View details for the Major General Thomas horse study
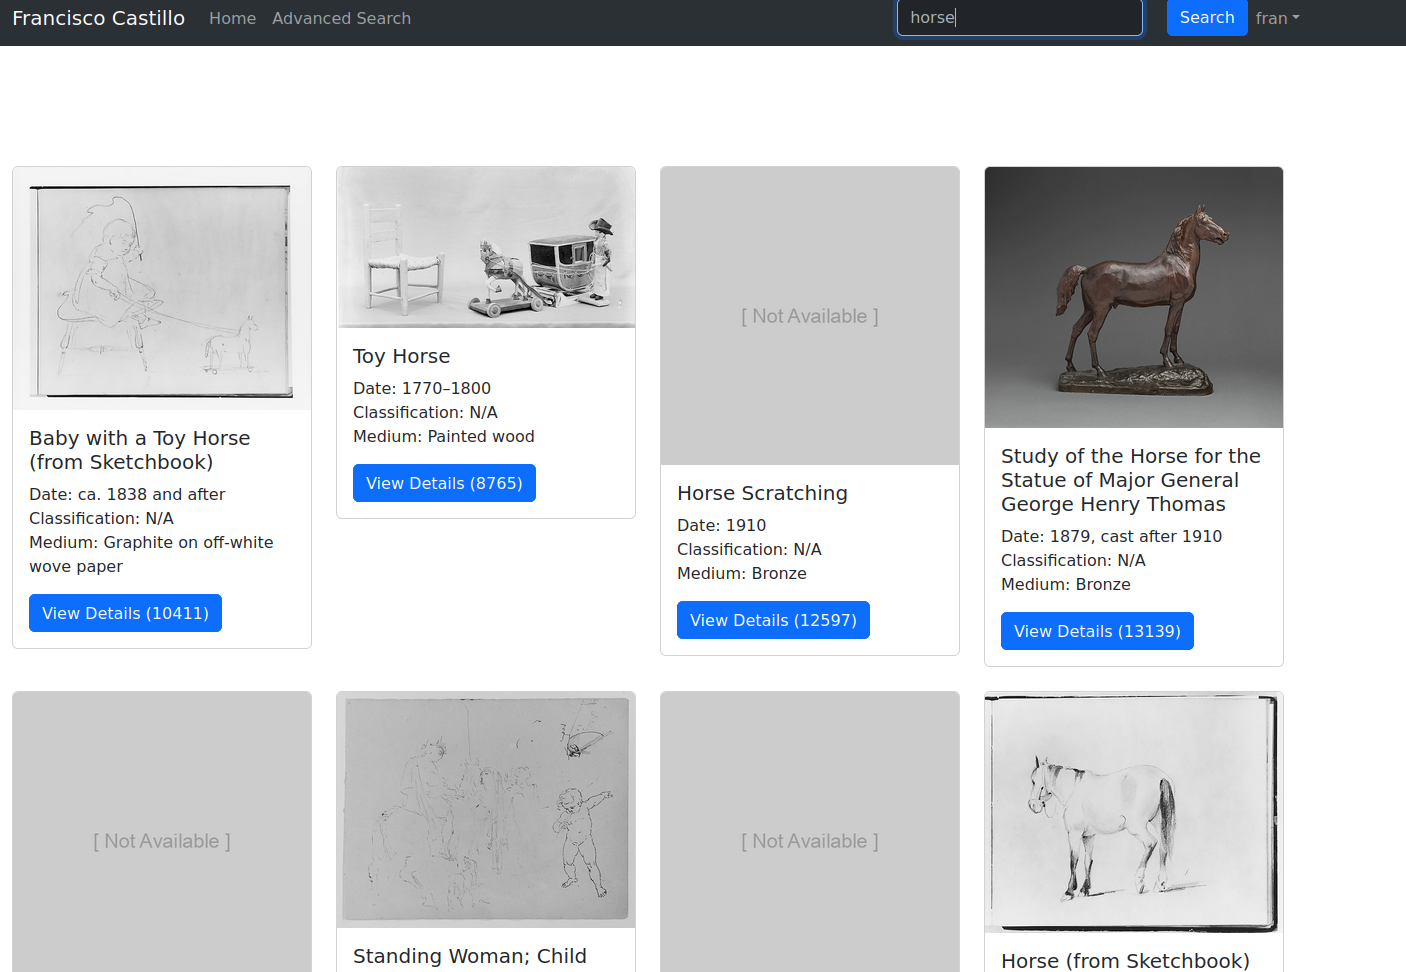The image size is (1406, 972). coord(1097,631)
